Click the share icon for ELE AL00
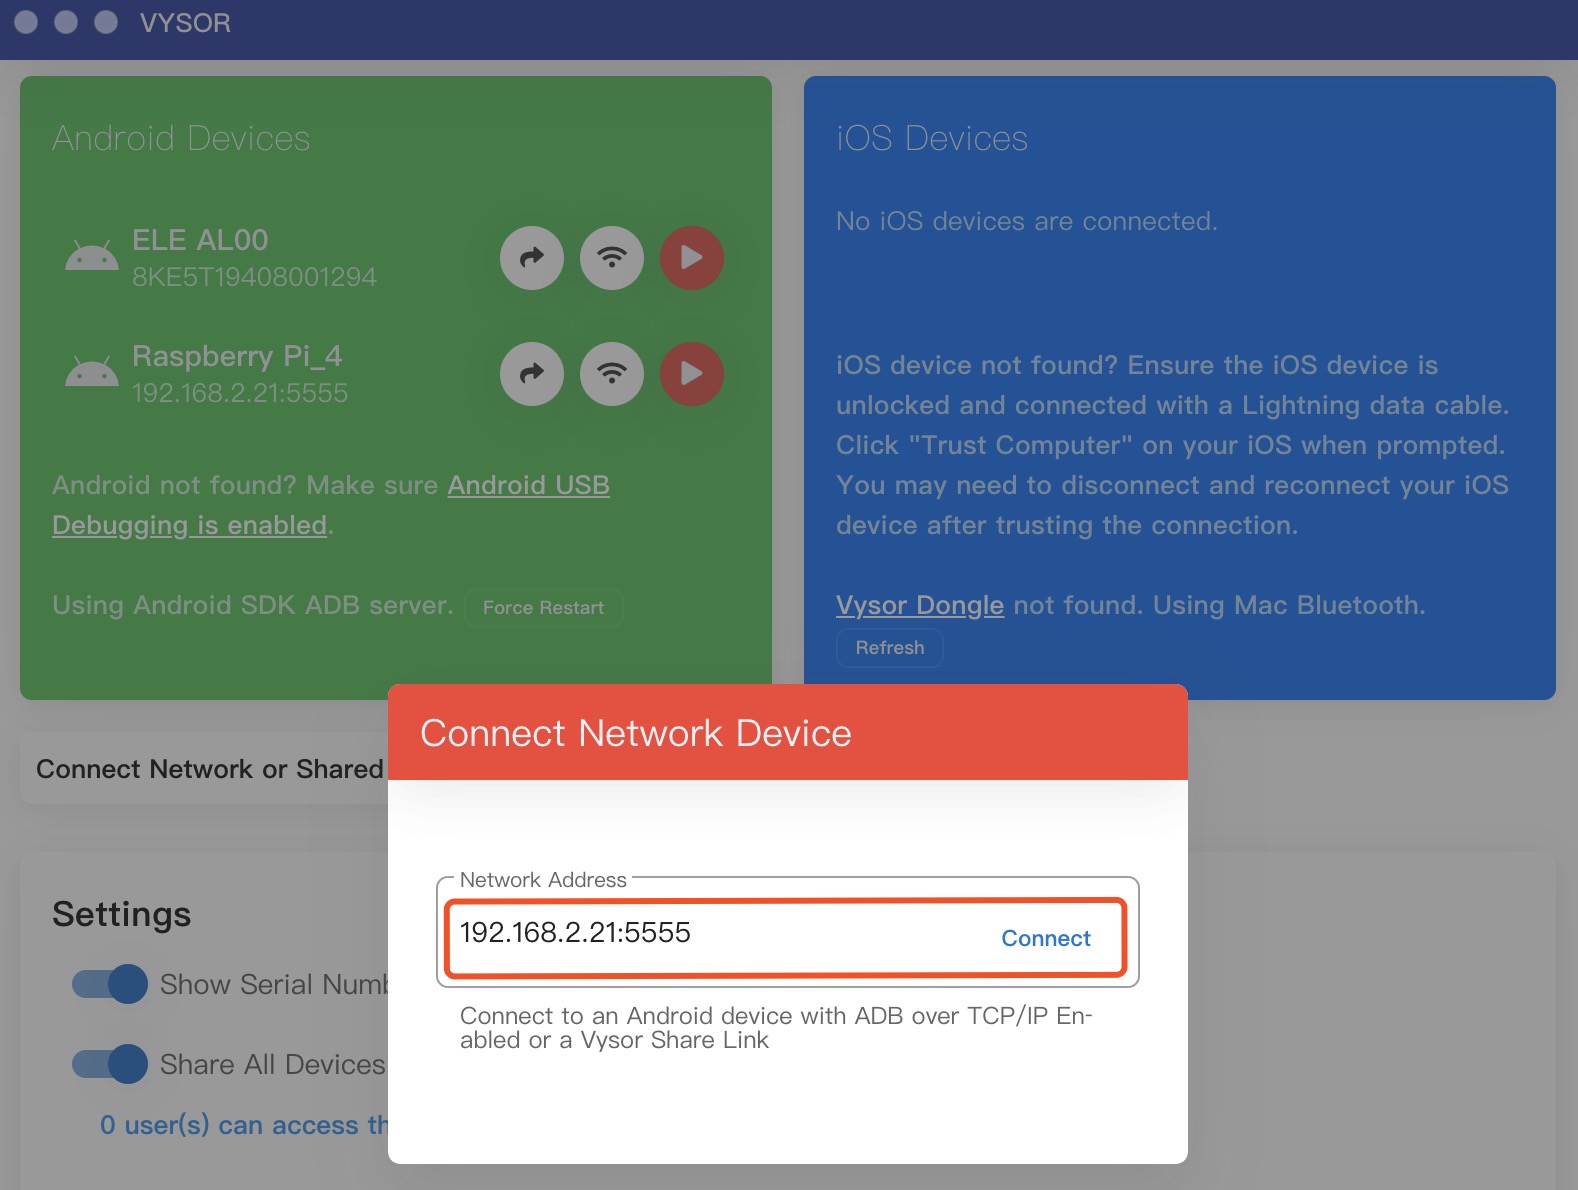 [532, 258]
